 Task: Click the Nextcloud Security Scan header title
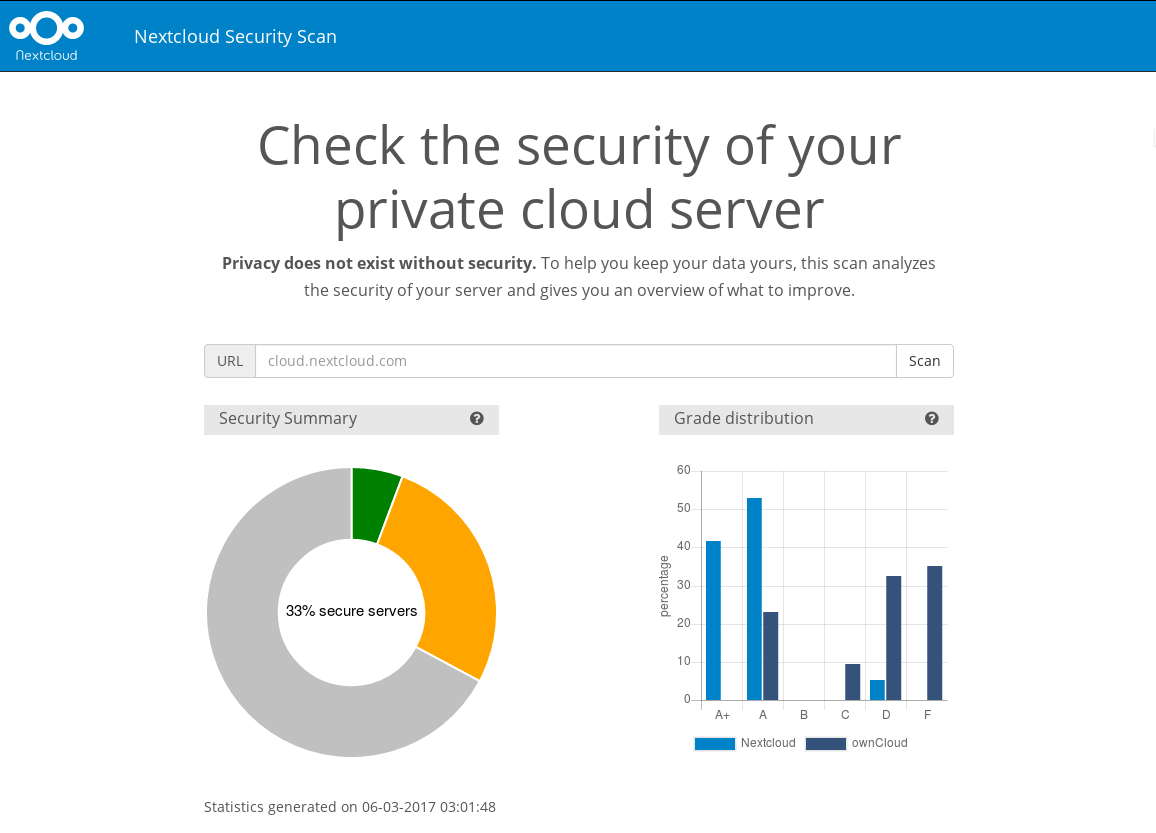point(235,36)
